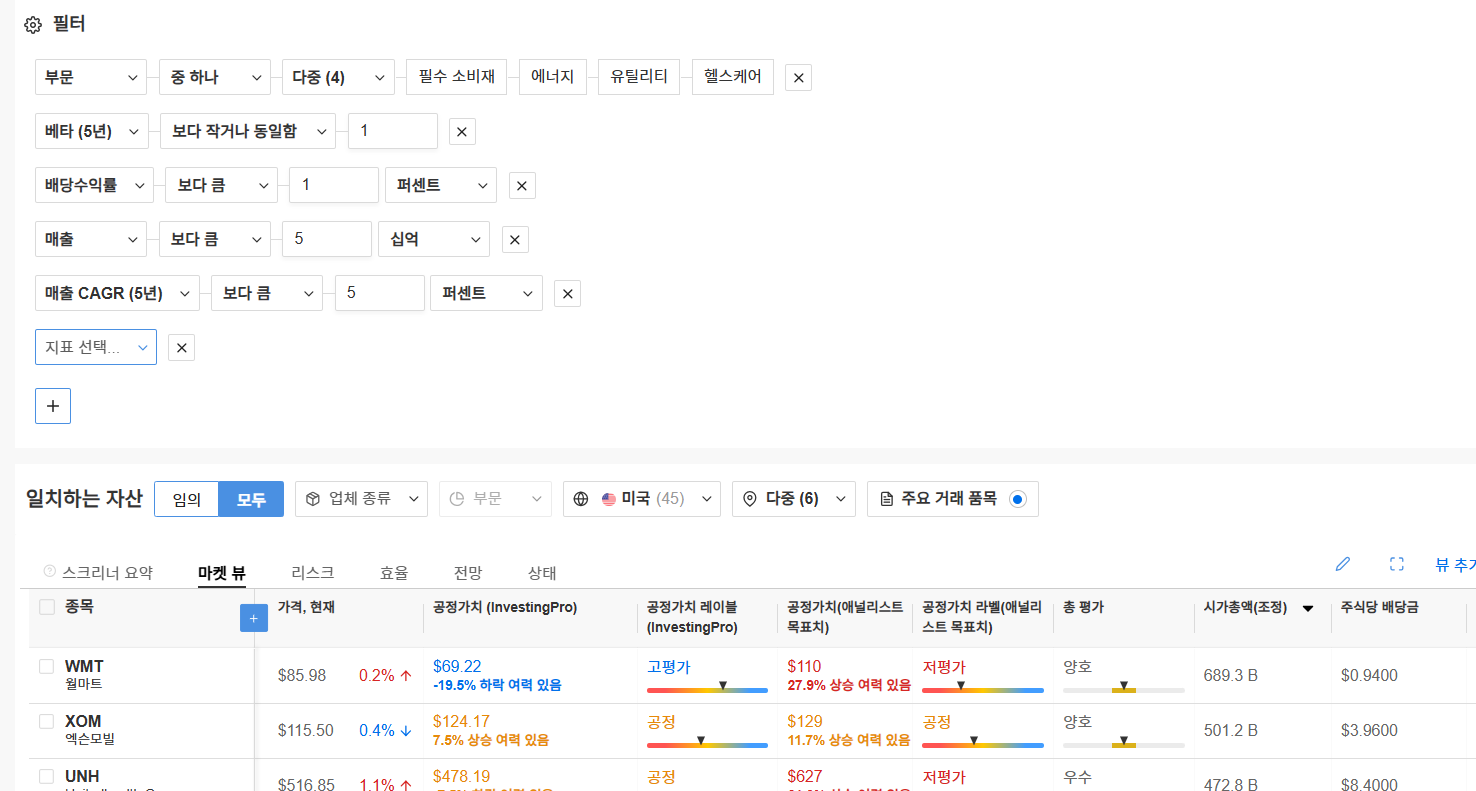Remove the 매출 revenue filter row
The image size is (1476, 791).
(x=515, y=240)
